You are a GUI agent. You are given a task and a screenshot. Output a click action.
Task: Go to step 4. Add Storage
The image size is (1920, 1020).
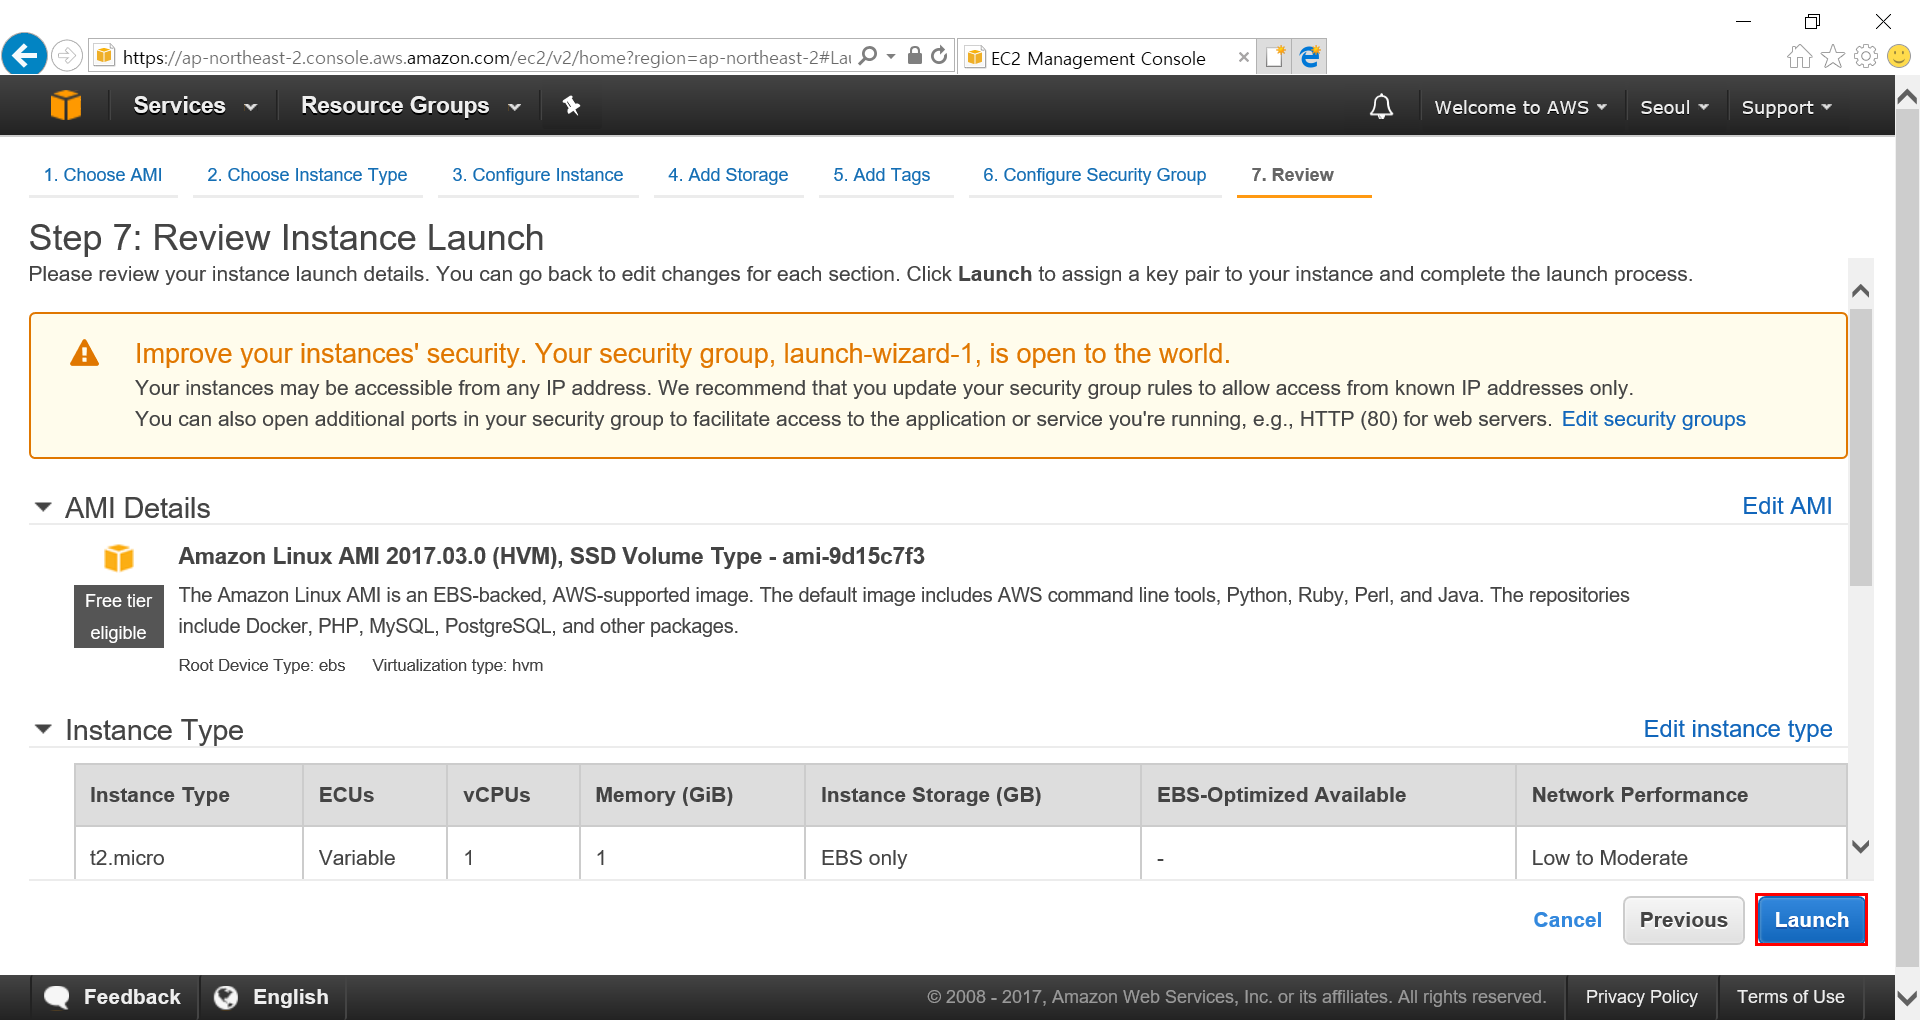(728, 175)
